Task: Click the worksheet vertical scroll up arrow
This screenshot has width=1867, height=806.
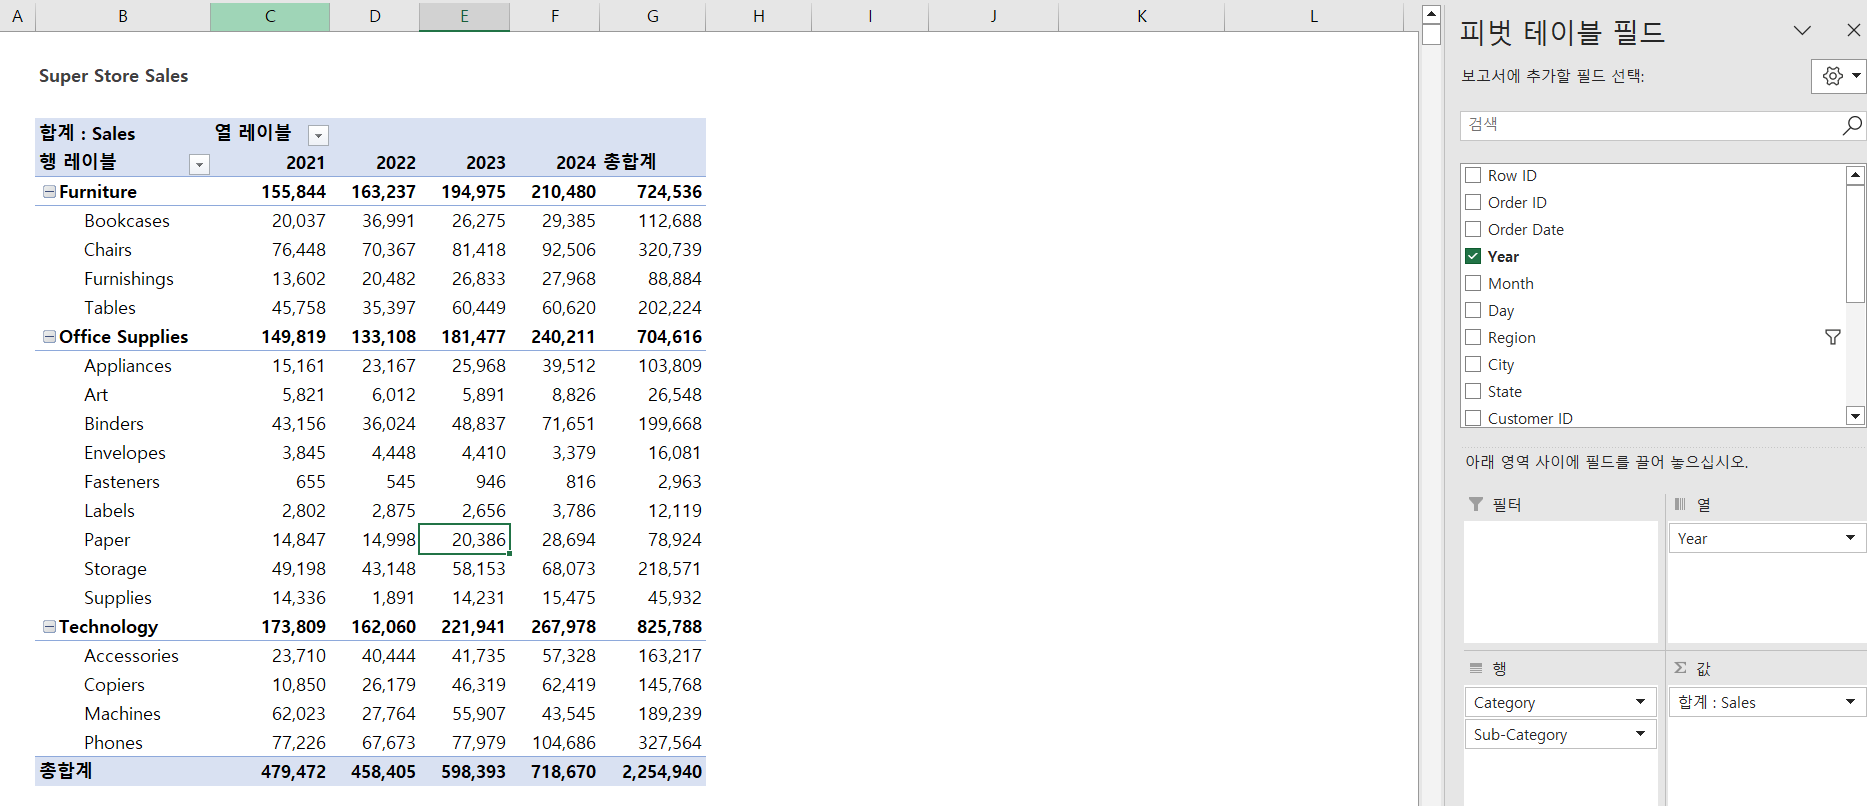Action: pyautogui.click(x=1431, y=14)
